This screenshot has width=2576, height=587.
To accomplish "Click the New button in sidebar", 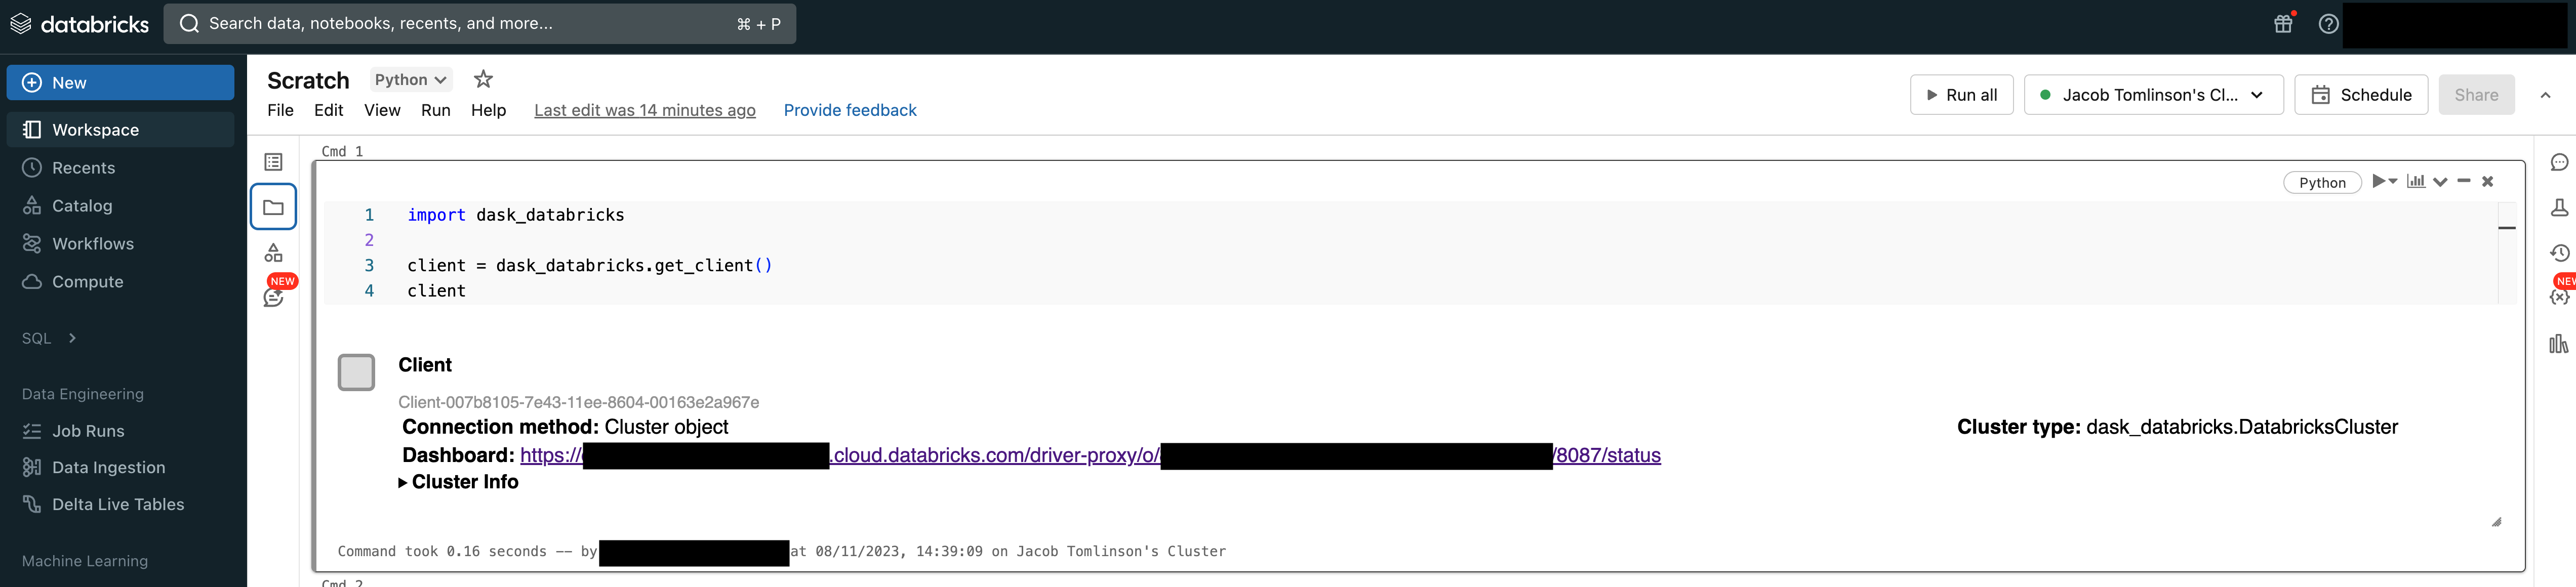I will click(x=121, y=83).
